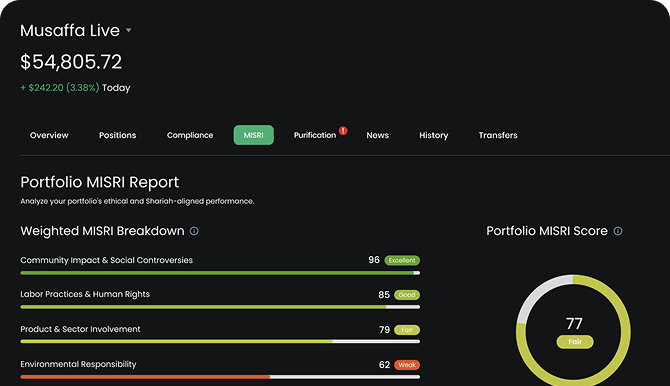Click the Community Impact & Social Controversies progress bar
Screen dimensions: 670x386
[x=220, y=273]
